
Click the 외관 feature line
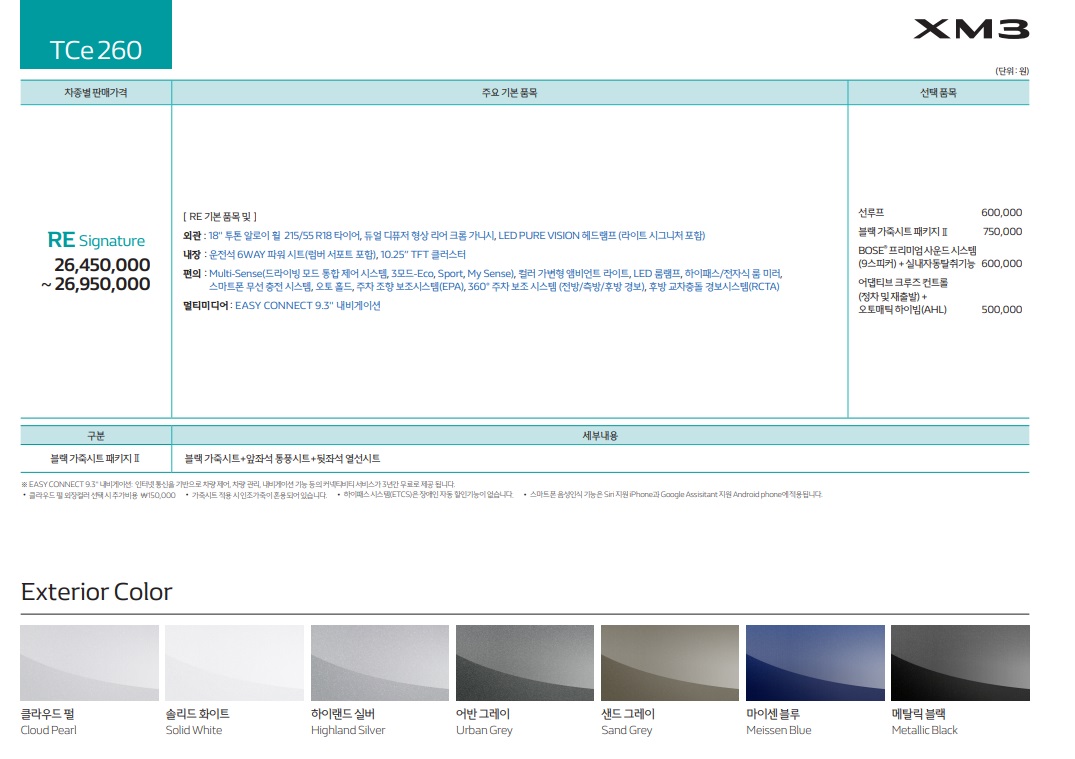[x=444, y=236]
